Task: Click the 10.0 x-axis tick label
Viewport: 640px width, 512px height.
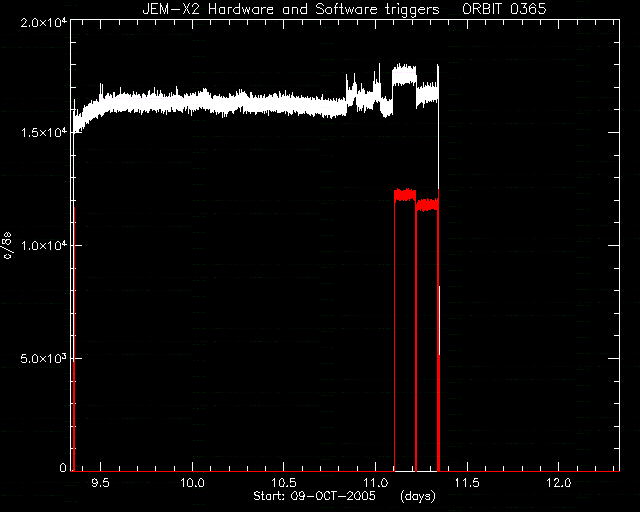Action: click(x=192, y=483)
